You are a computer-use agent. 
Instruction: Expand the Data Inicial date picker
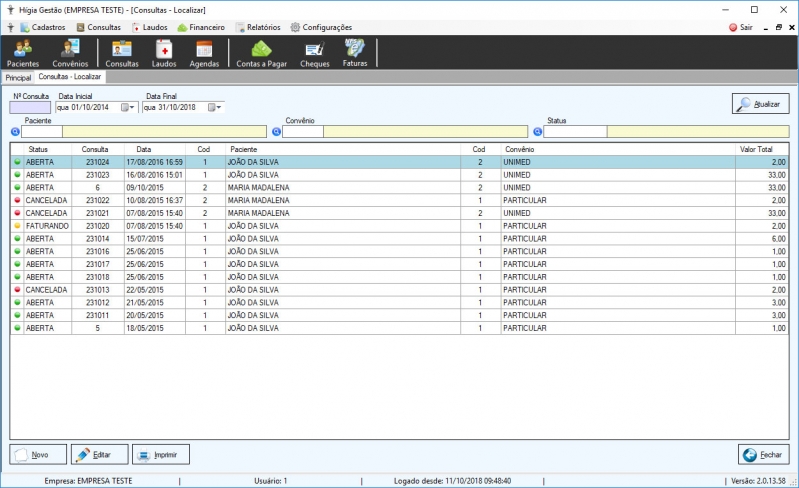(x=128, y=107)
